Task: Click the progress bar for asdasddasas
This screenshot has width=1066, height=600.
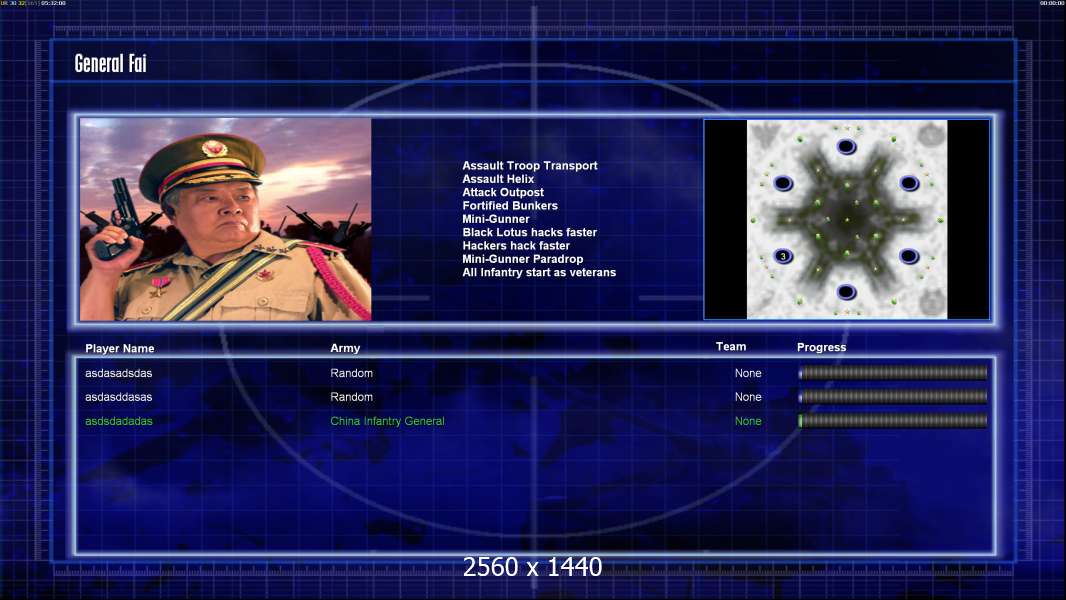Action: tap(893, 397)
